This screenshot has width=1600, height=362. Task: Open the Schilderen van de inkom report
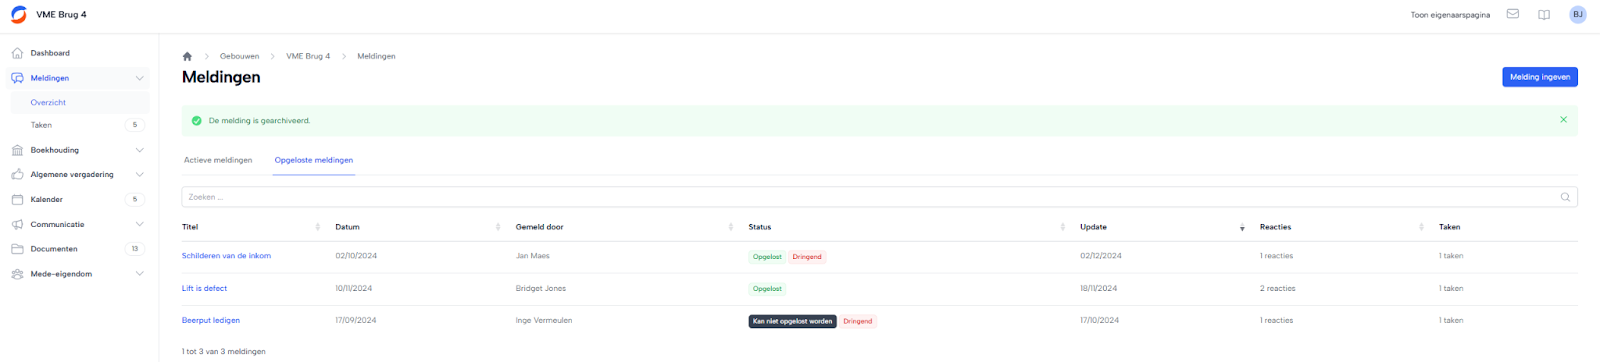pyautogui.click(x=226, y=256)
